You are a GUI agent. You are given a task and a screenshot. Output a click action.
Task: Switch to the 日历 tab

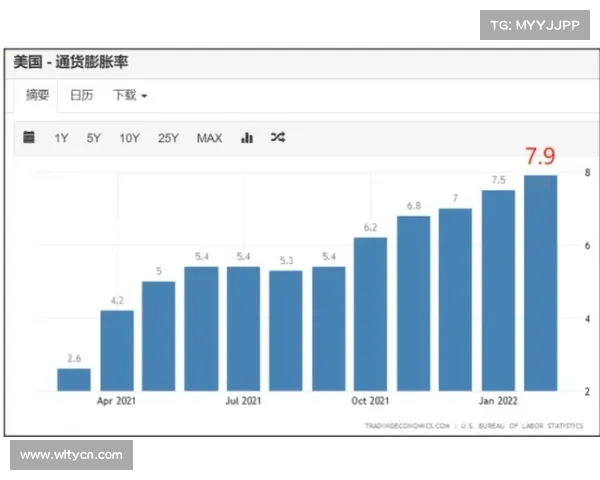(82, 95)
